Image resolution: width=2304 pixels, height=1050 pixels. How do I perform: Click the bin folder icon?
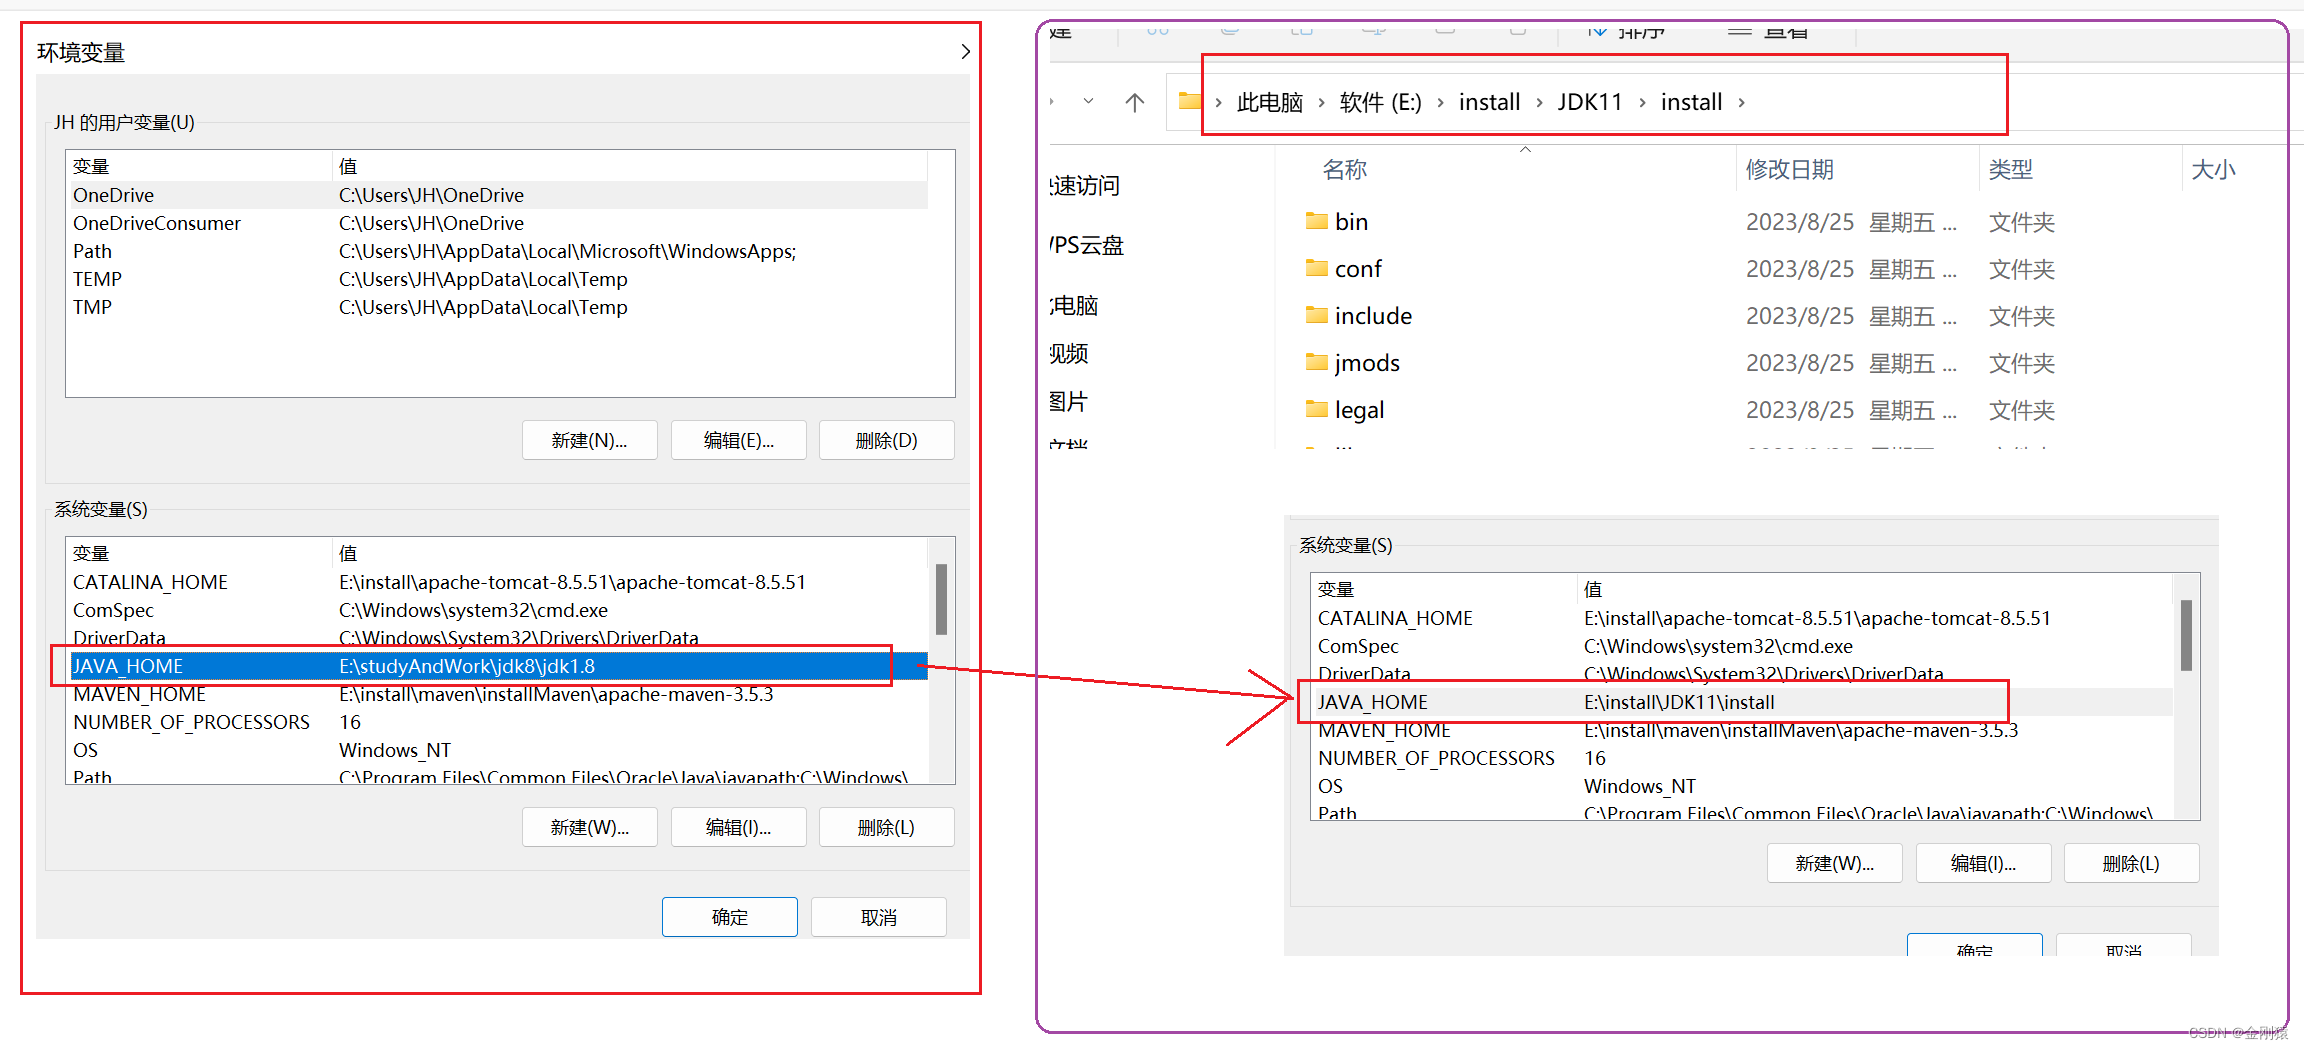1316,221
